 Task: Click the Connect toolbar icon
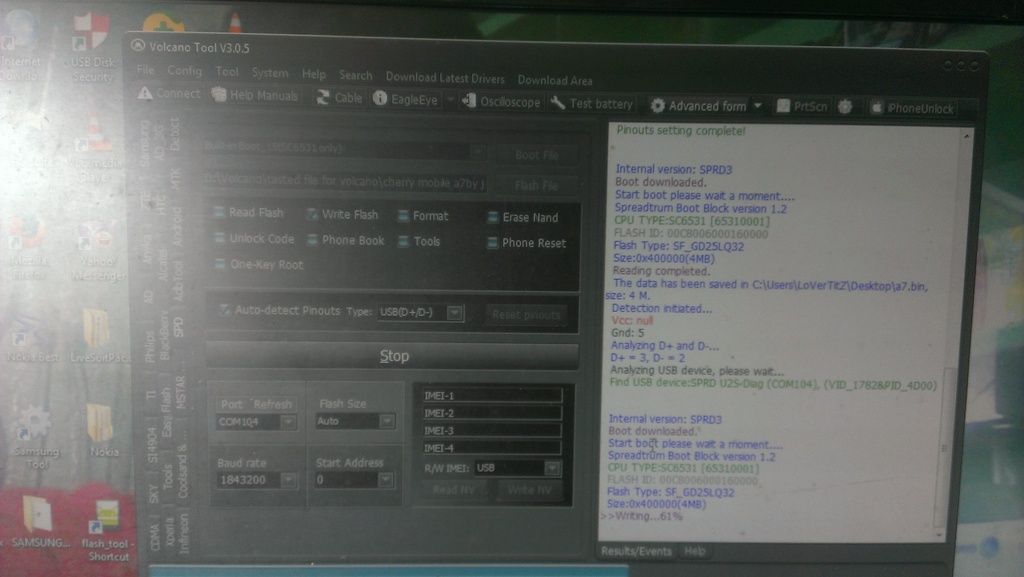click(x=169, y=94)
